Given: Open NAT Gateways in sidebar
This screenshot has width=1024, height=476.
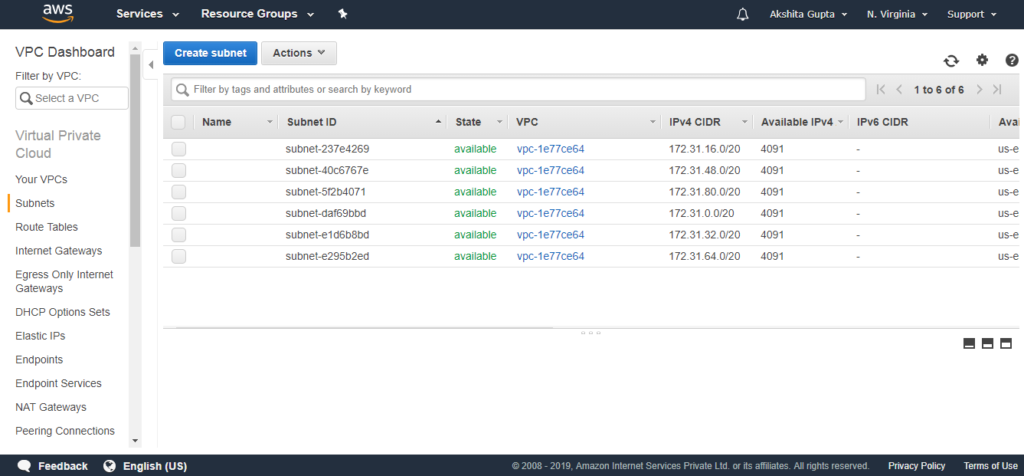Looking at the screenshot, I should (51, 407).
